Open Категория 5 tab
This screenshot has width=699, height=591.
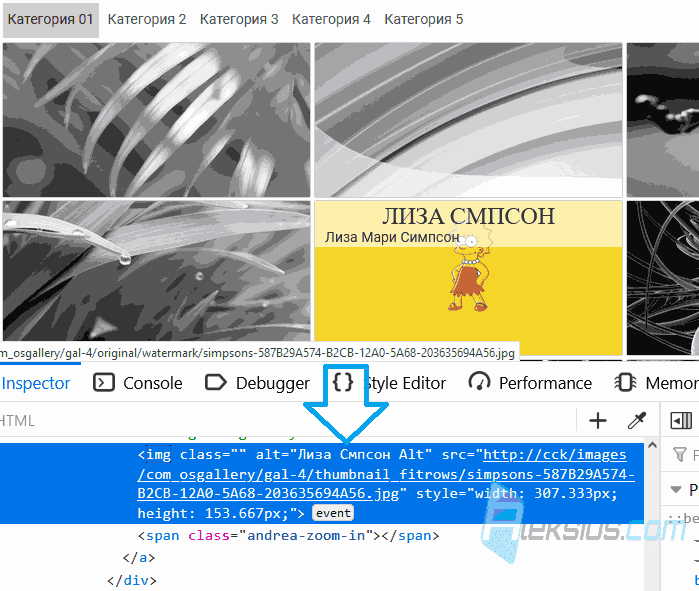click(x=424, y=20)
